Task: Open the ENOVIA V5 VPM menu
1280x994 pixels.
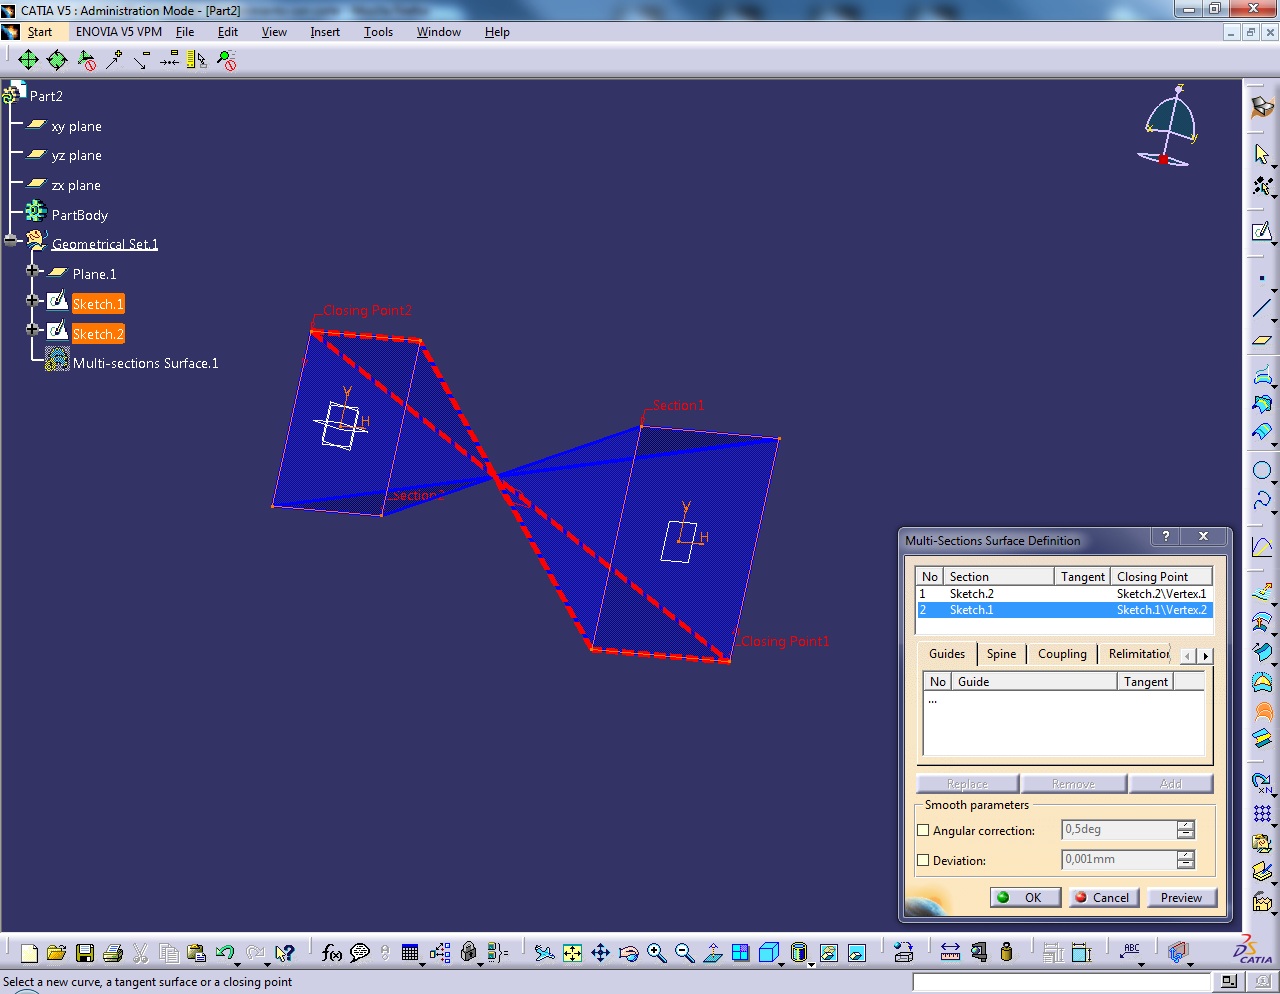Action: point(119,32)
